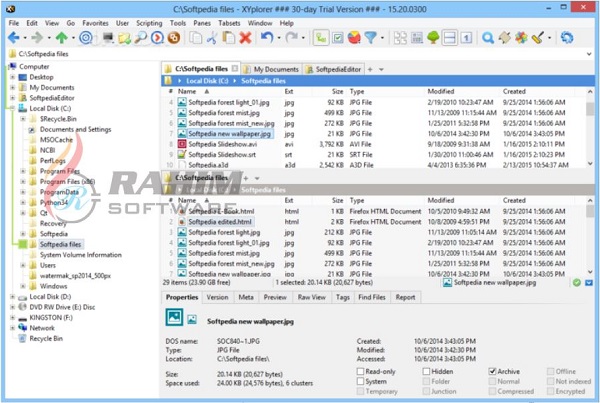This screenshot has width=600, height=403.
Task: Toggle the branch view toolbar icon
Action: coord(321,38)
